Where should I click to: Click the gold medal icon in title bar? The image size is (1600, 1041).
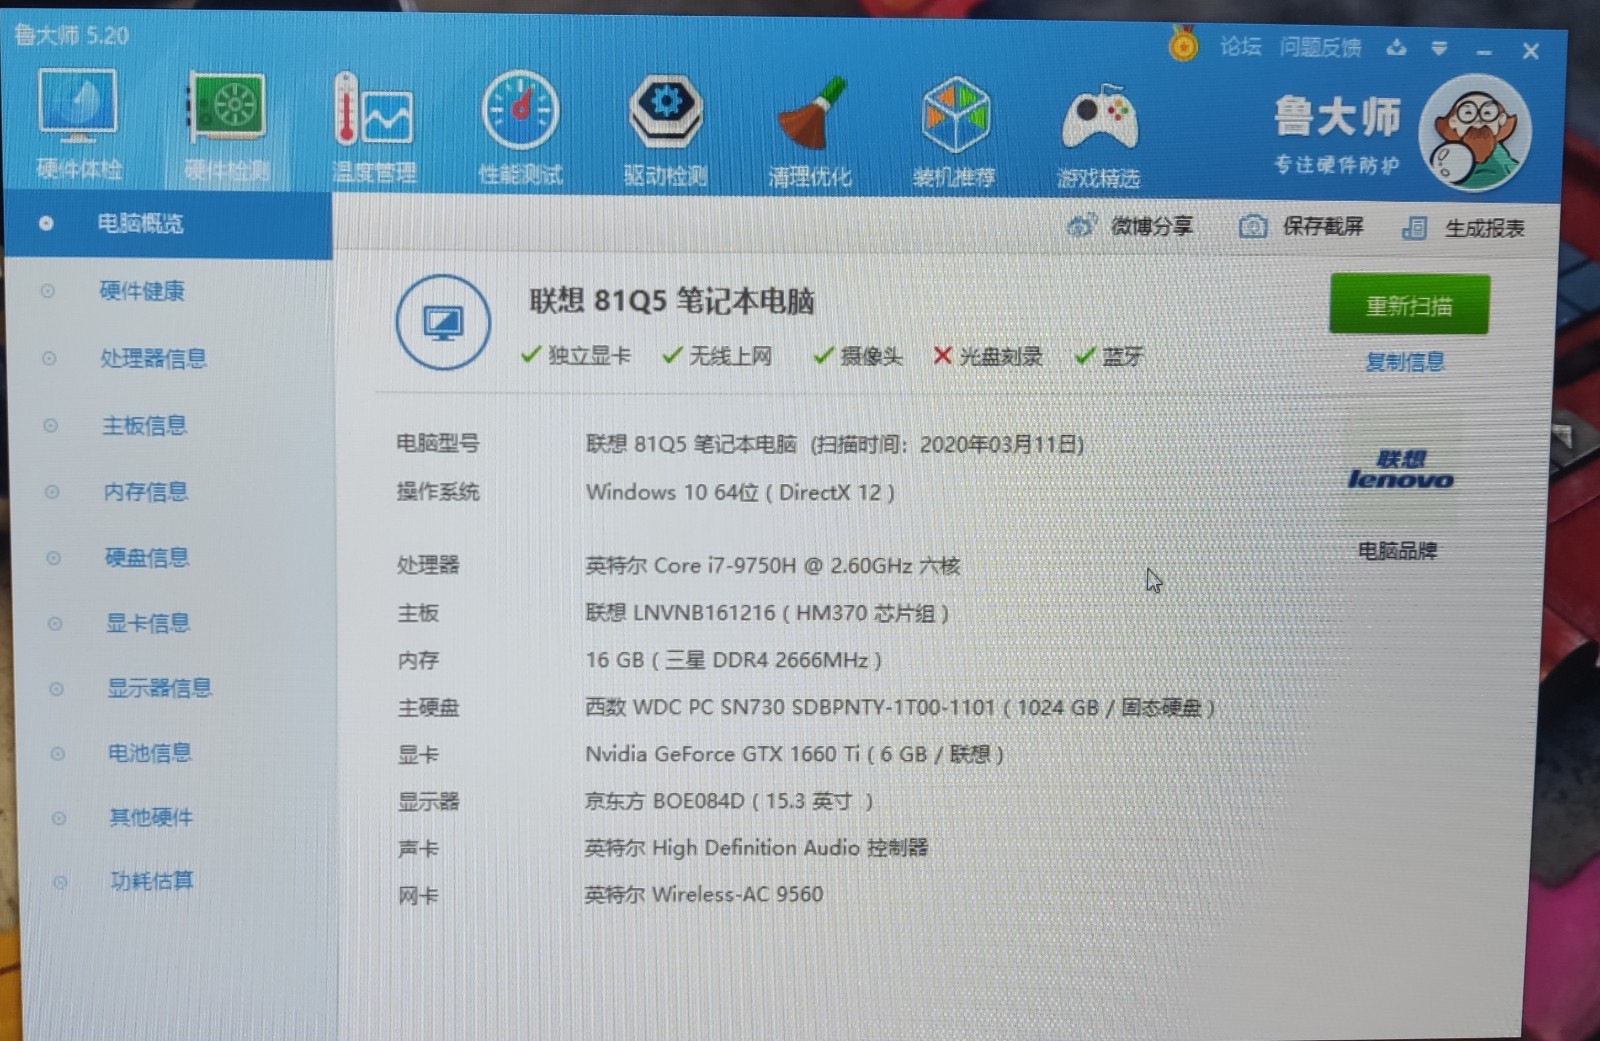(1183, 44)
